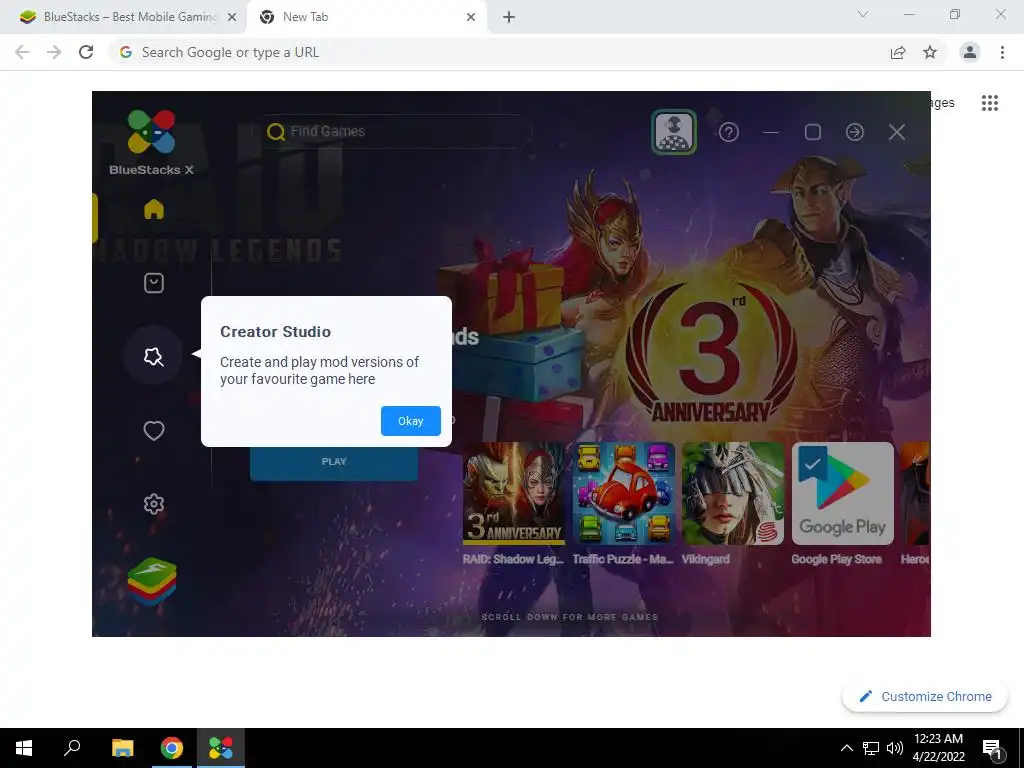Bookmark this tab star icon
The height and width of the screenshot is (768, 1024).
tap(930, 52)
